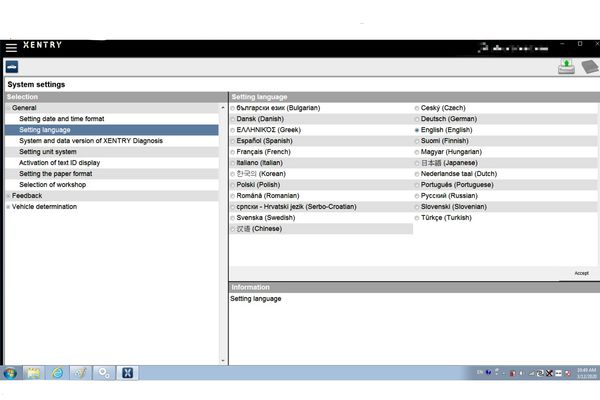Open Setting date and time format
The height and width of the screenshot is (400, 600).
tap(61, 119)
